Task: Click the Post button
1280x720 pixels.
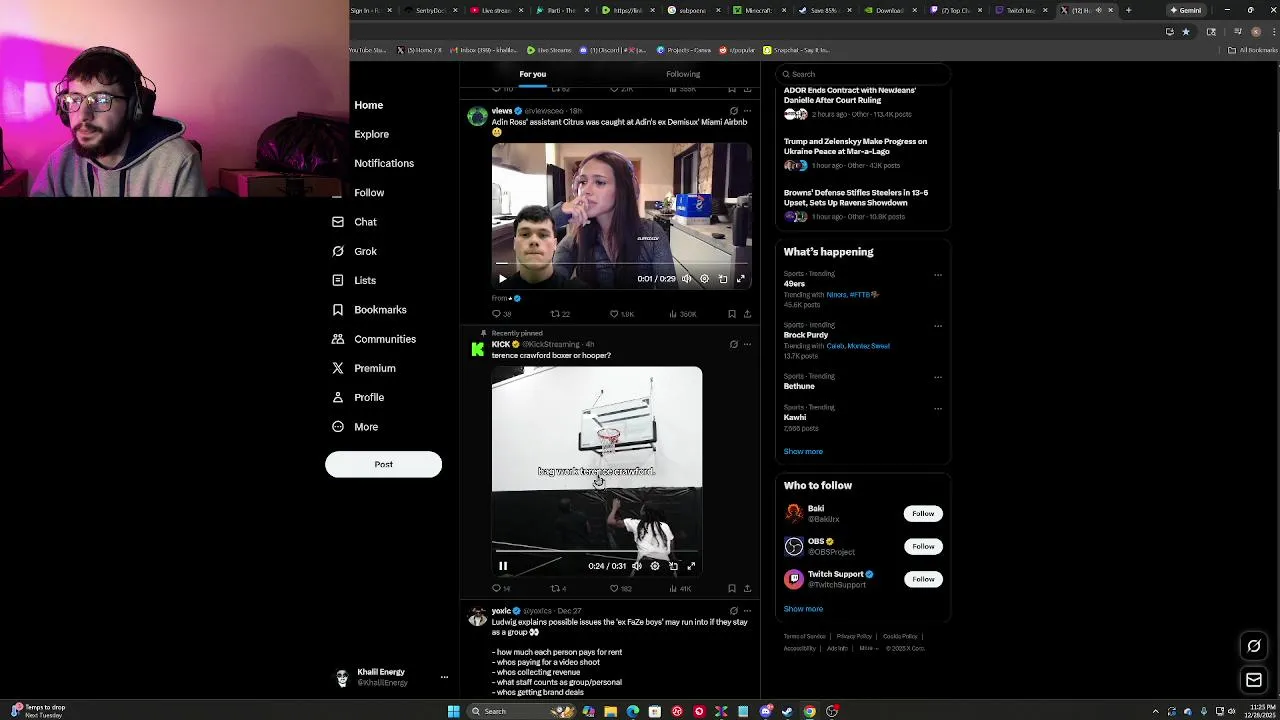Action: (383, 464)
